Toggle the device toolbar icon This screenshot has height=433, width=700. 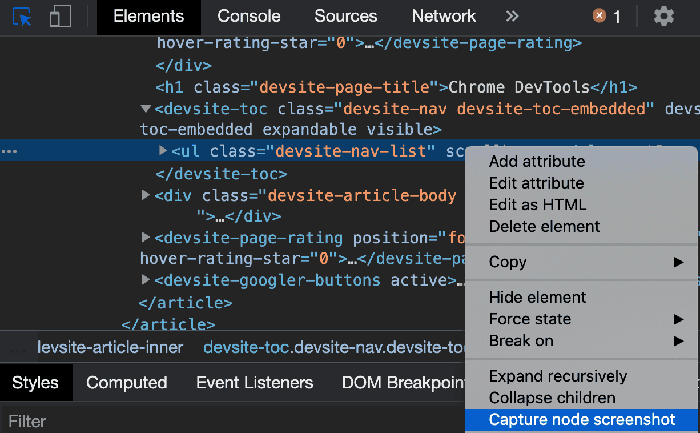coord(60,16)
